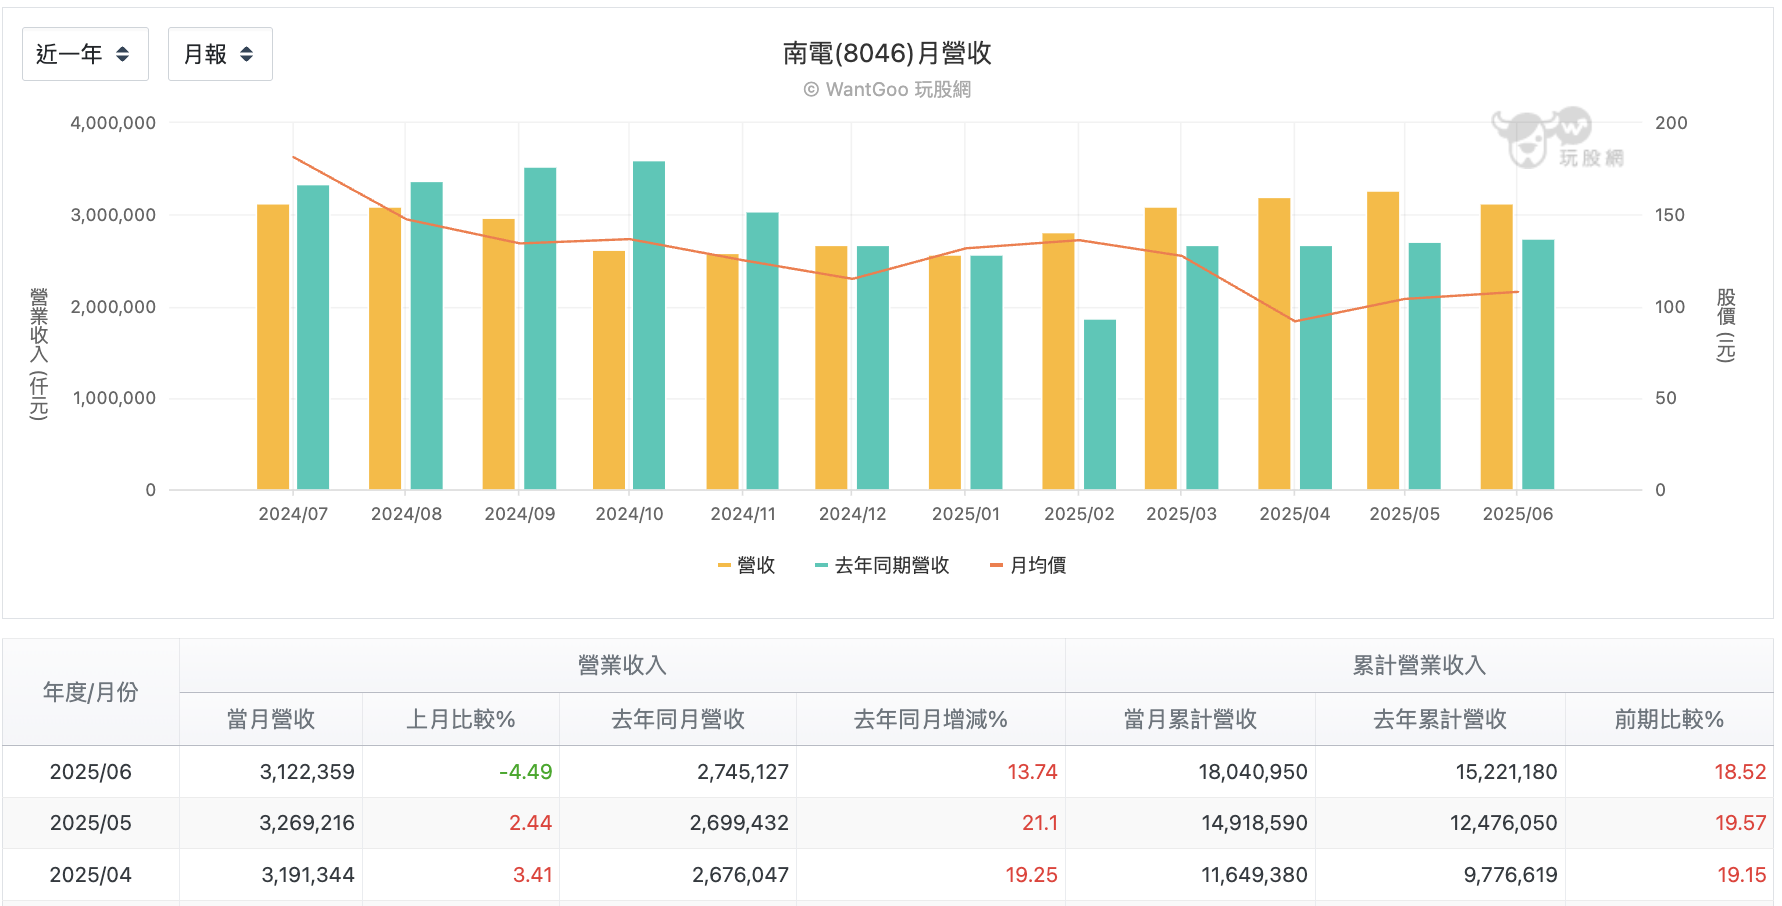1782x906 pixels.
Task: Click the 2024/07 x-axis label
Action: pyautogui.click(x=293, y=514)
